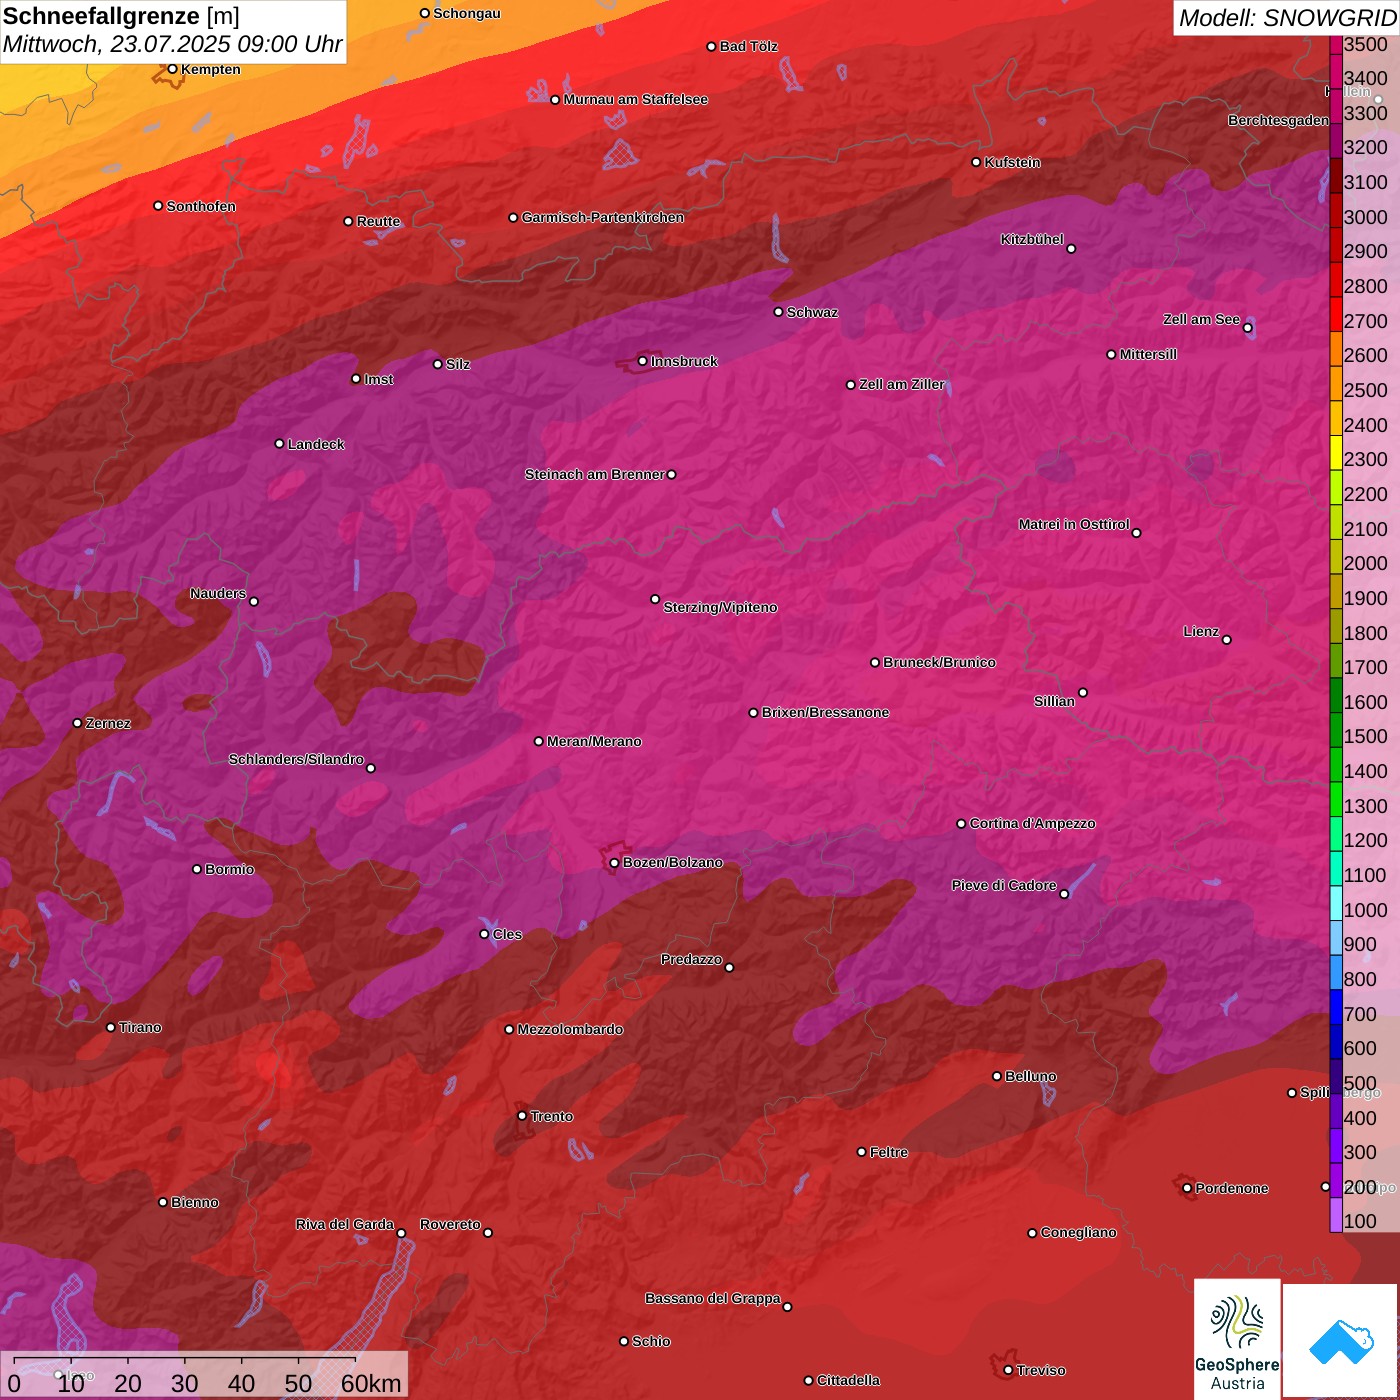Click the Schneefallgrenze [m] title
Image resolution: width=1400 pixels, height=1400 pixels.
point(121,16)
